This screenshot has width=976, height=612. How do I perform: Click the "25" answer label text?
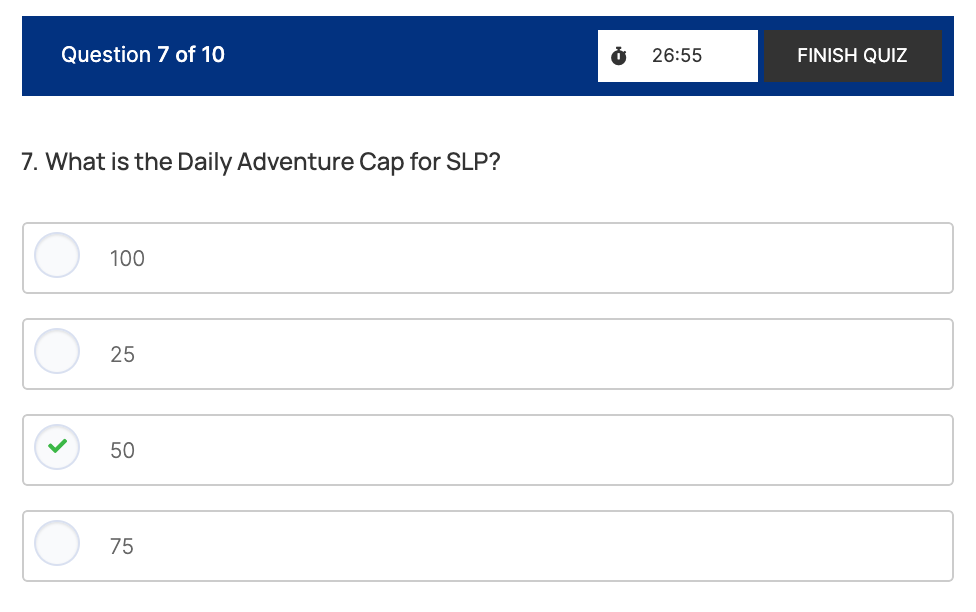122,355
